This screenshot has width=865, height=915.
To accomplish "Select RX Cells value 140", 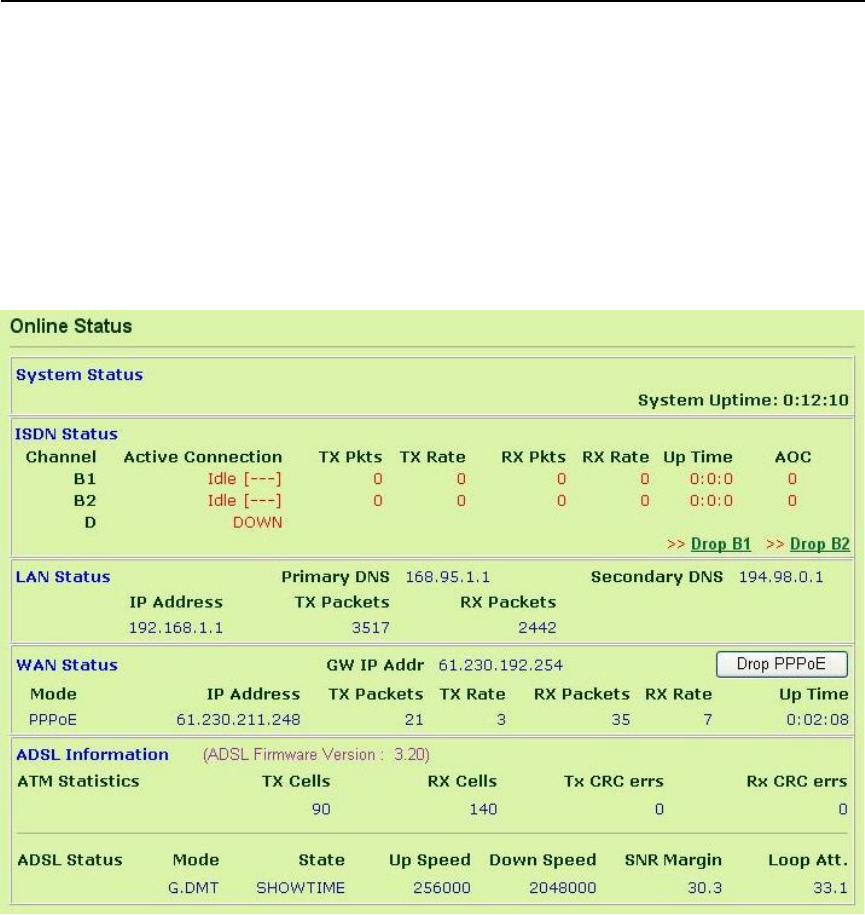I will (483, 809).
